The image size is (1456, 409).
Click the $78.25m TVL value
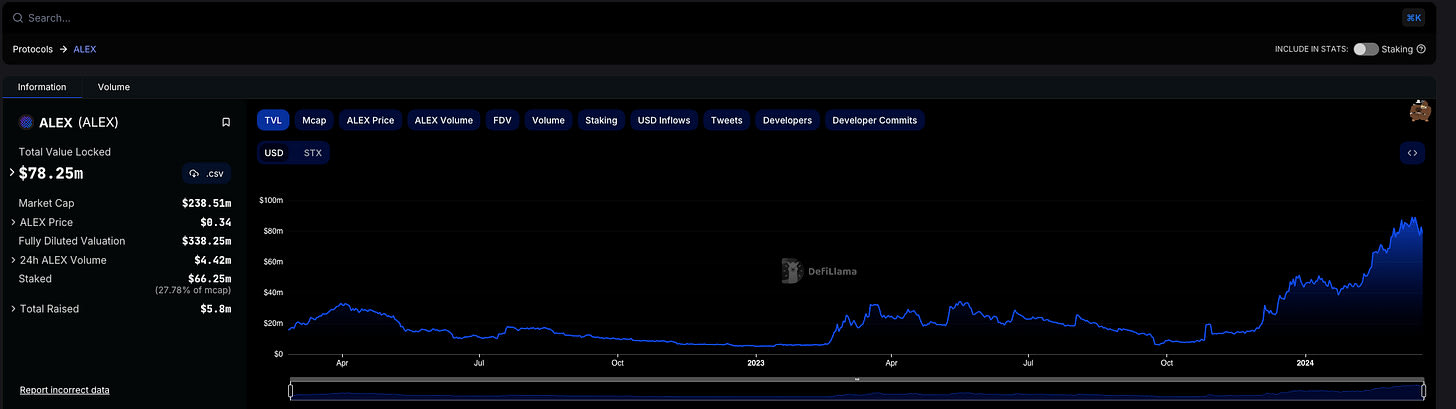(51, 173)
